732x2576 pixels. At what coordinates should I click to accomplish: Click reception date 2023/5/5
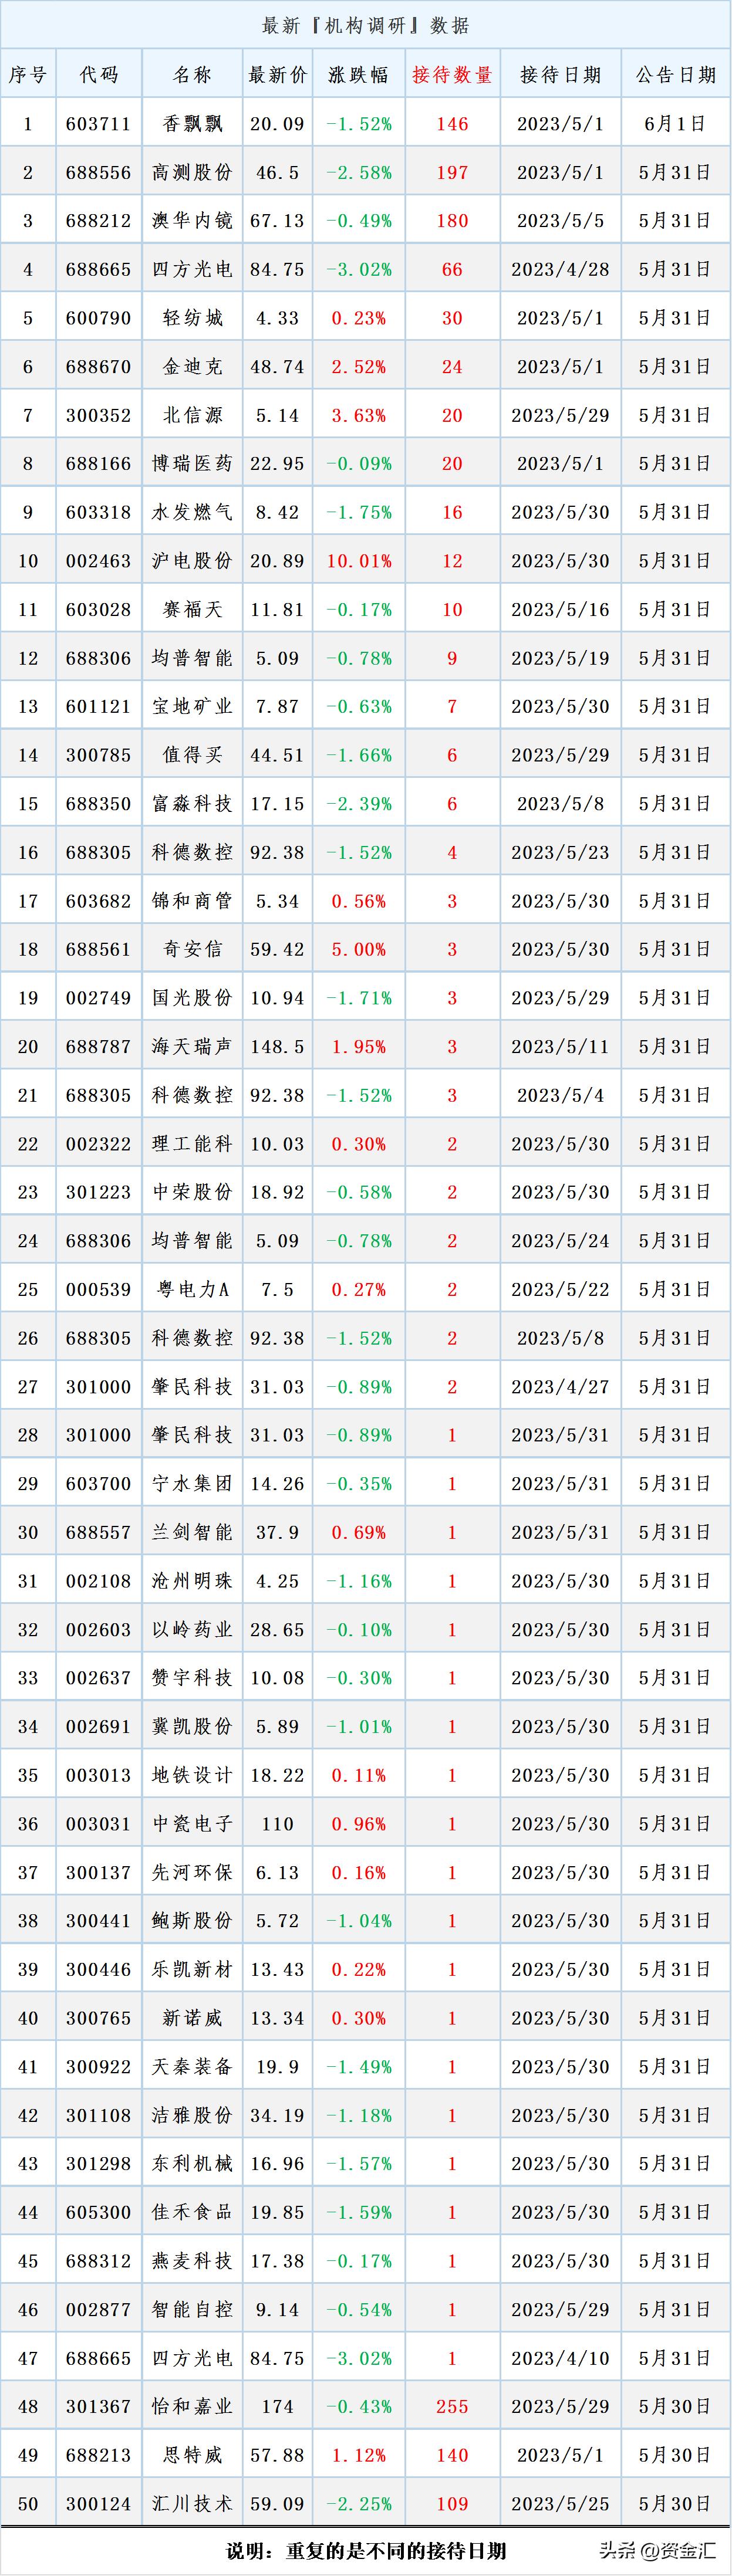560,221
